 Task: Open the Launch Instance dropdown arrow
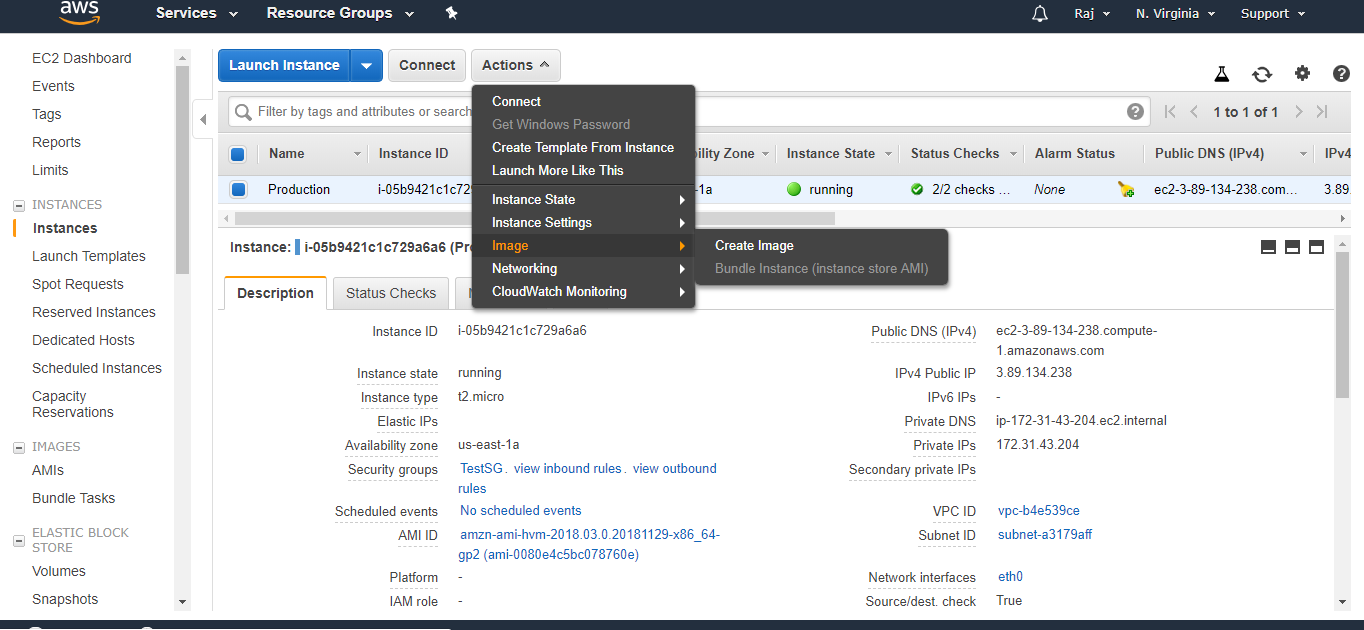pyautogui.click(x=366, y=66)
